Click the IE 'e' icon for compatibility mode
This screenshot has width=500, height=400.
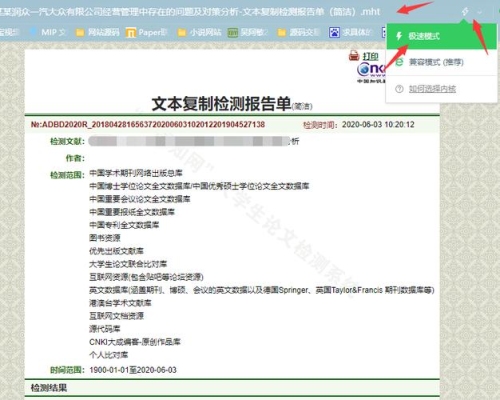coord(399,62)
